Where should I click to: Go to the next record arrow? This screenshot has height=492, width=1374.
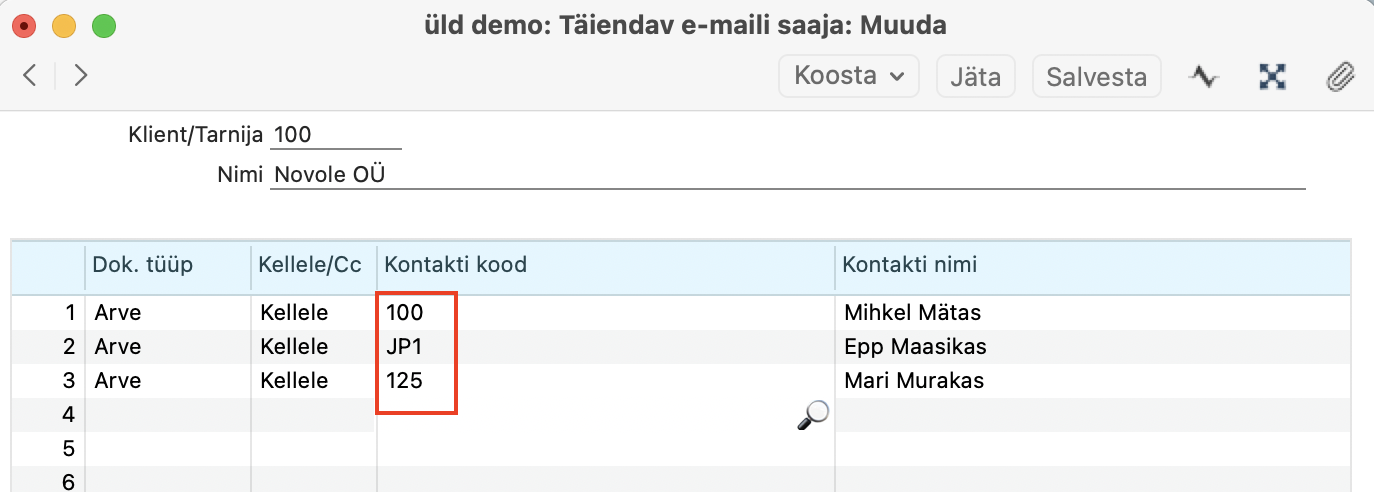[x=81, y=75]
